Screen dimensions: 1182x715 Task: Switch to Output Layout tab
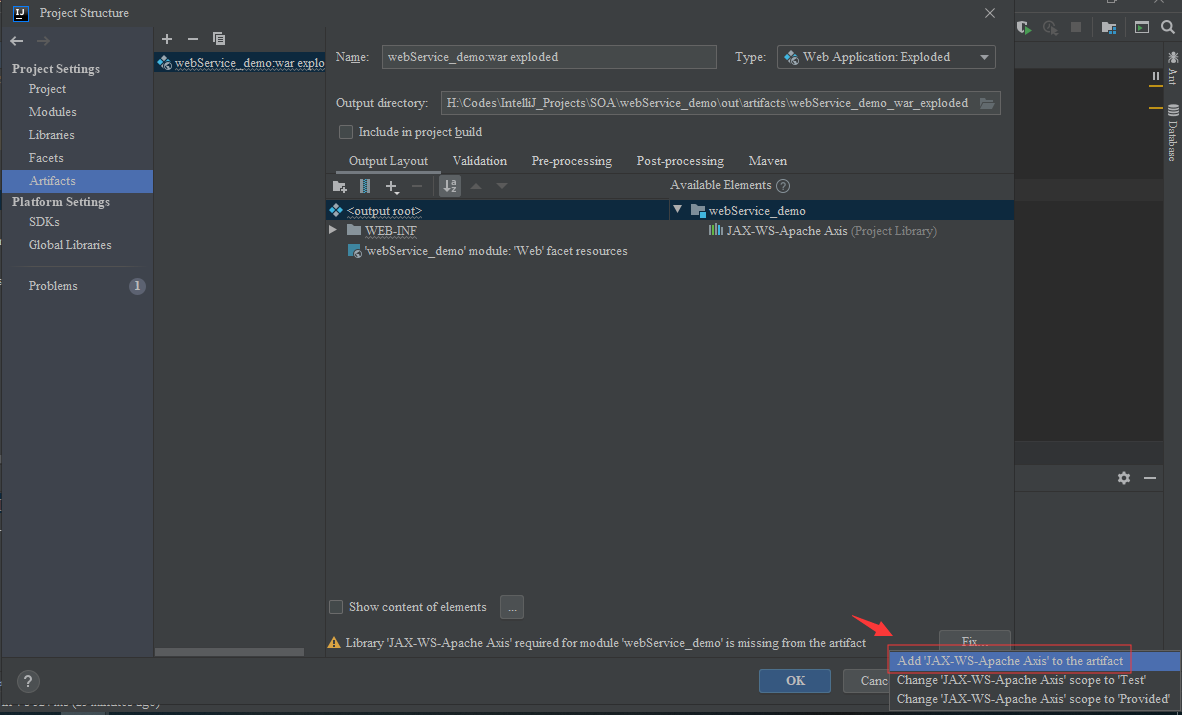tap(388, 161)
